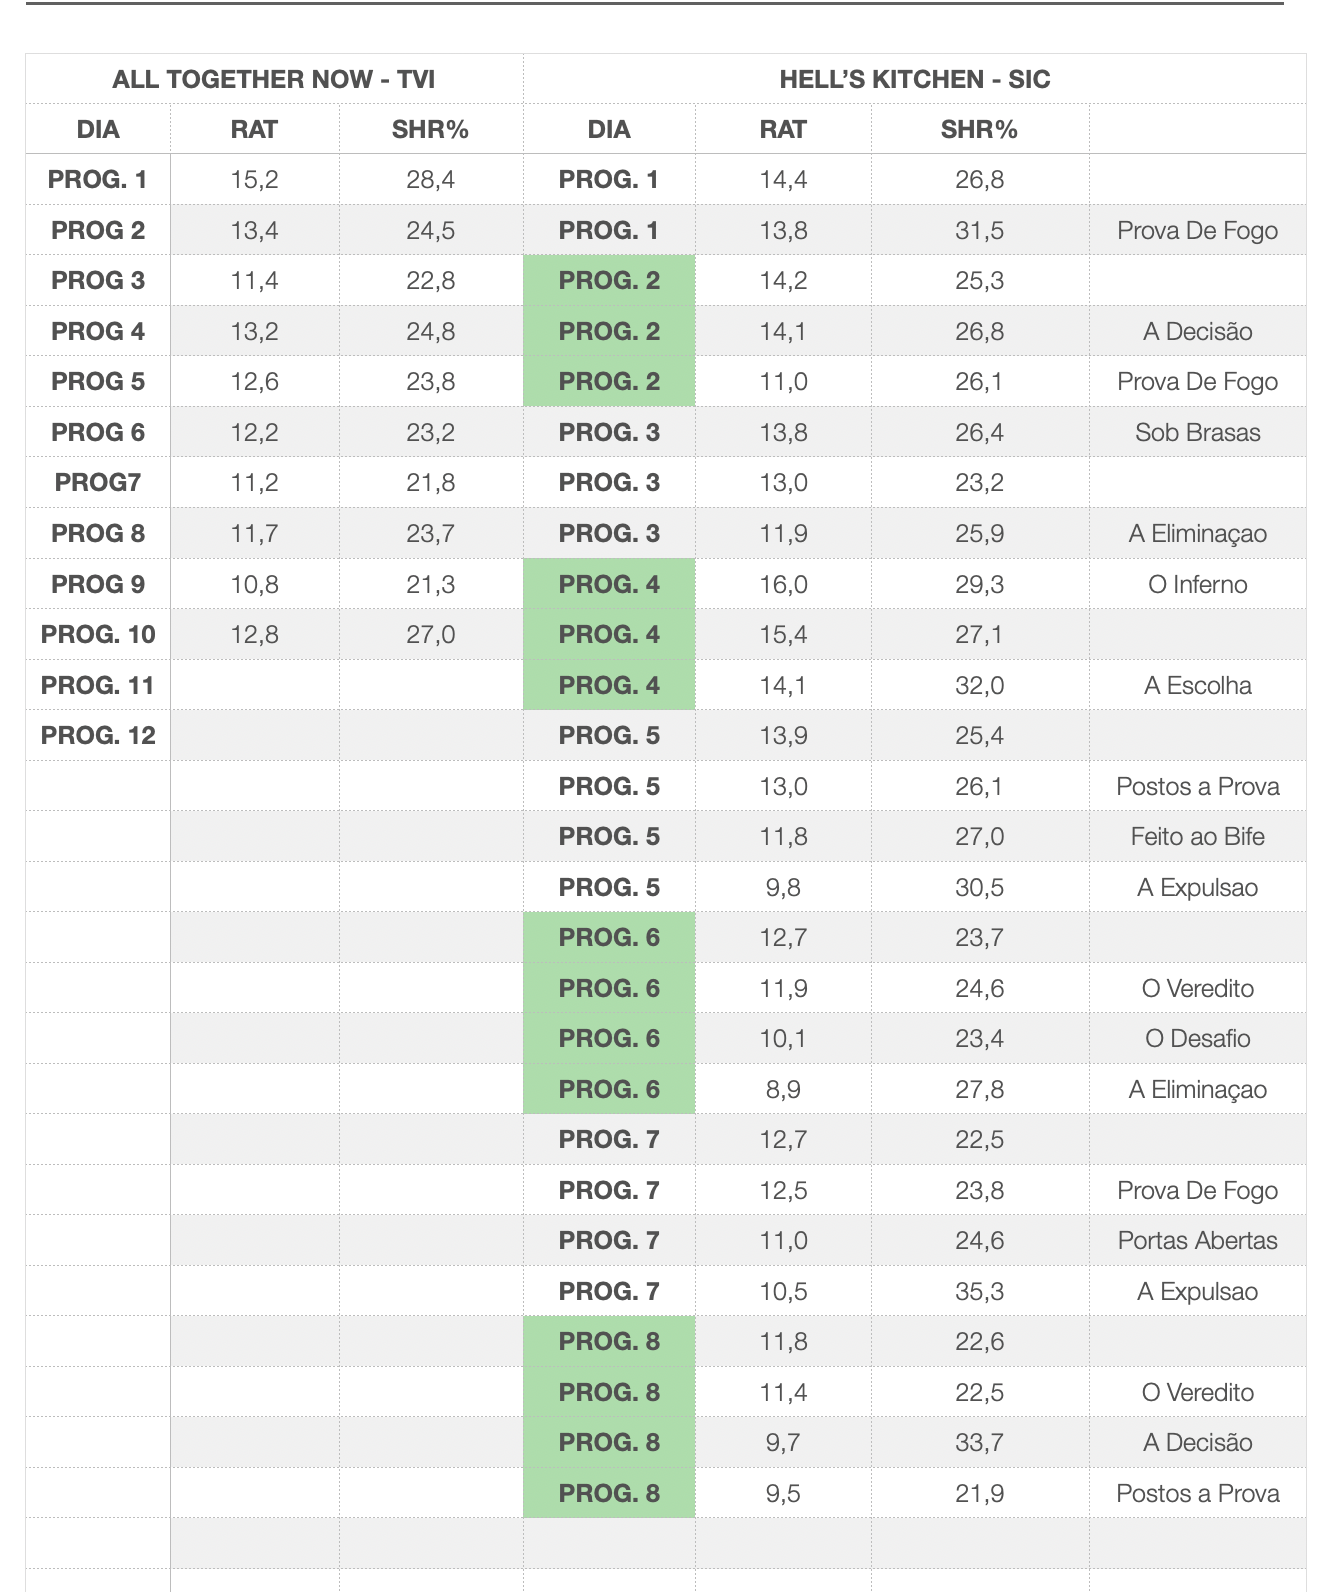Select the Sob Brasas episode cell
The image size is (1322, 1592).
(x=1197, y=432)
